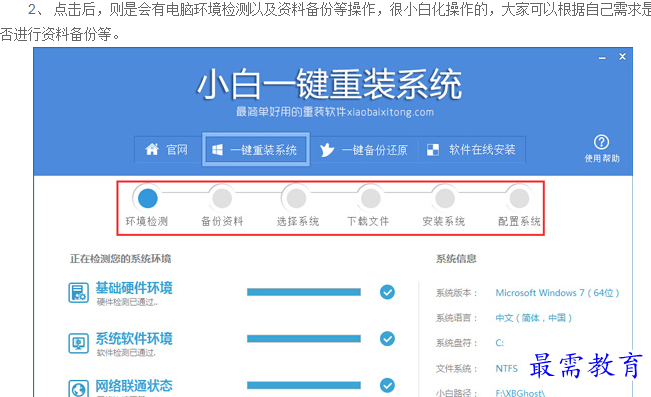651x397 pixels.
Task: Click the 系统软件环境 progress bar
Action: [x=304, y=338]
